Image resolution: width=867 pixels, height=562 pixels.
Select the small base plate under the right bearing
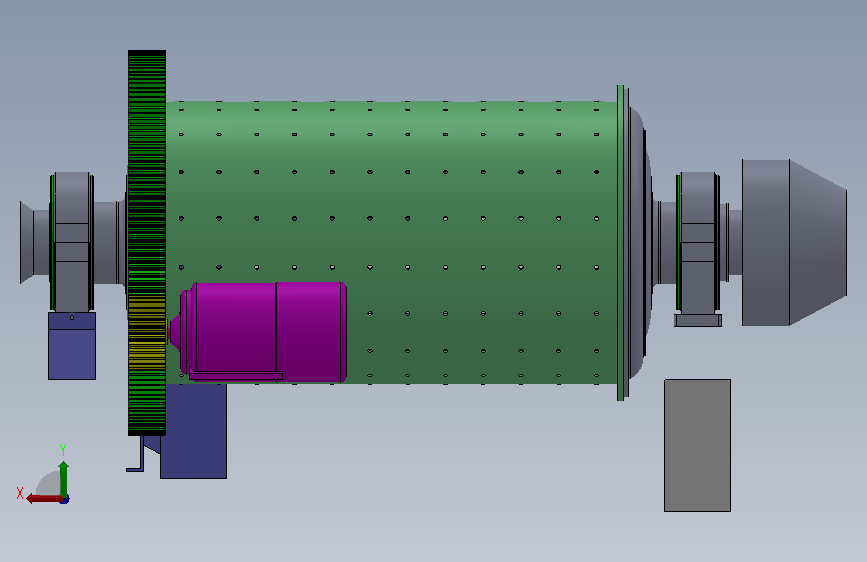click(698, 320)
